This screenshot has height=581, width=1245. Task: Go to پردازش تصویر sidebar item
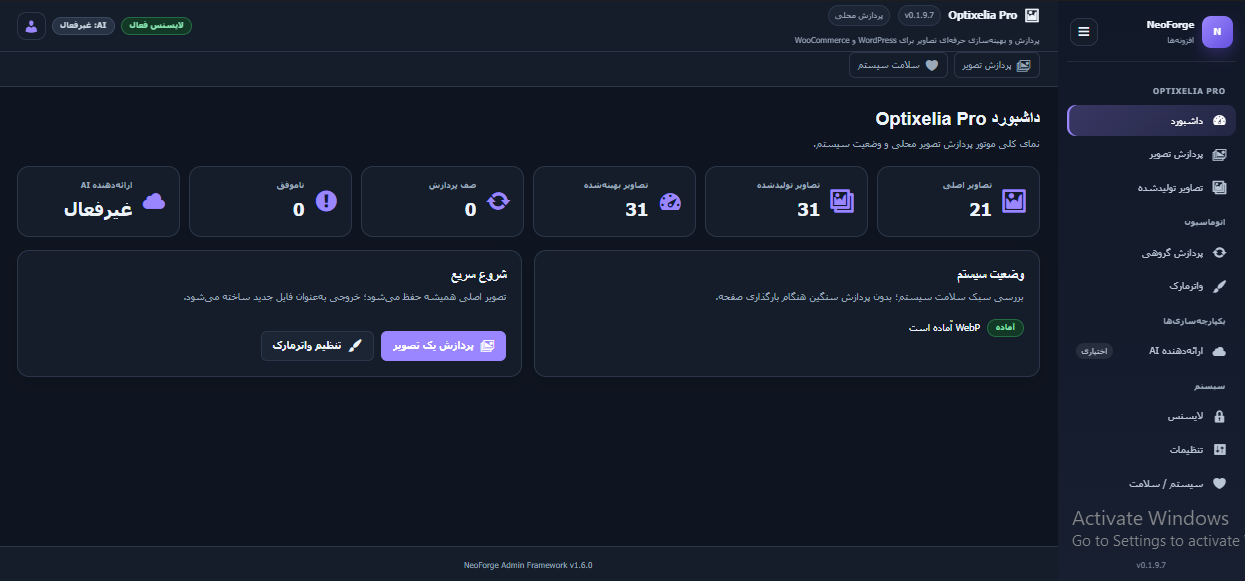1152,154
